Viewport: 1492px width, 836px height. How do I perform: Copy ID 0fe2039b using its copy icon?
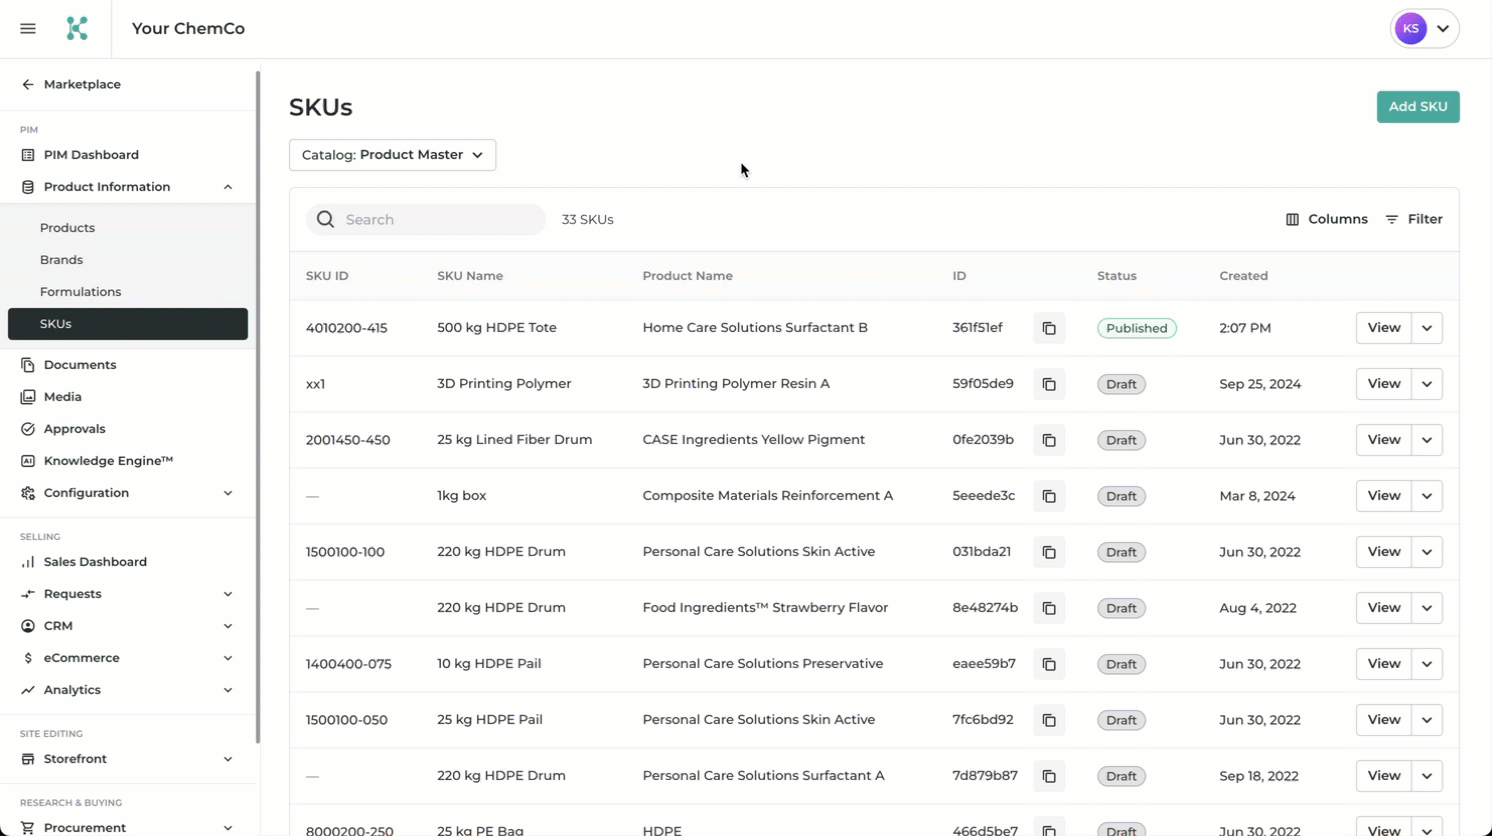pos(1048,440)
